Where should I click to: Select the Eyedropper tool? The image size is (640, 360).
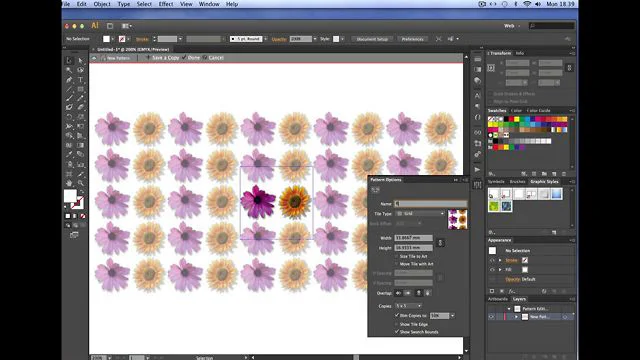69,154
